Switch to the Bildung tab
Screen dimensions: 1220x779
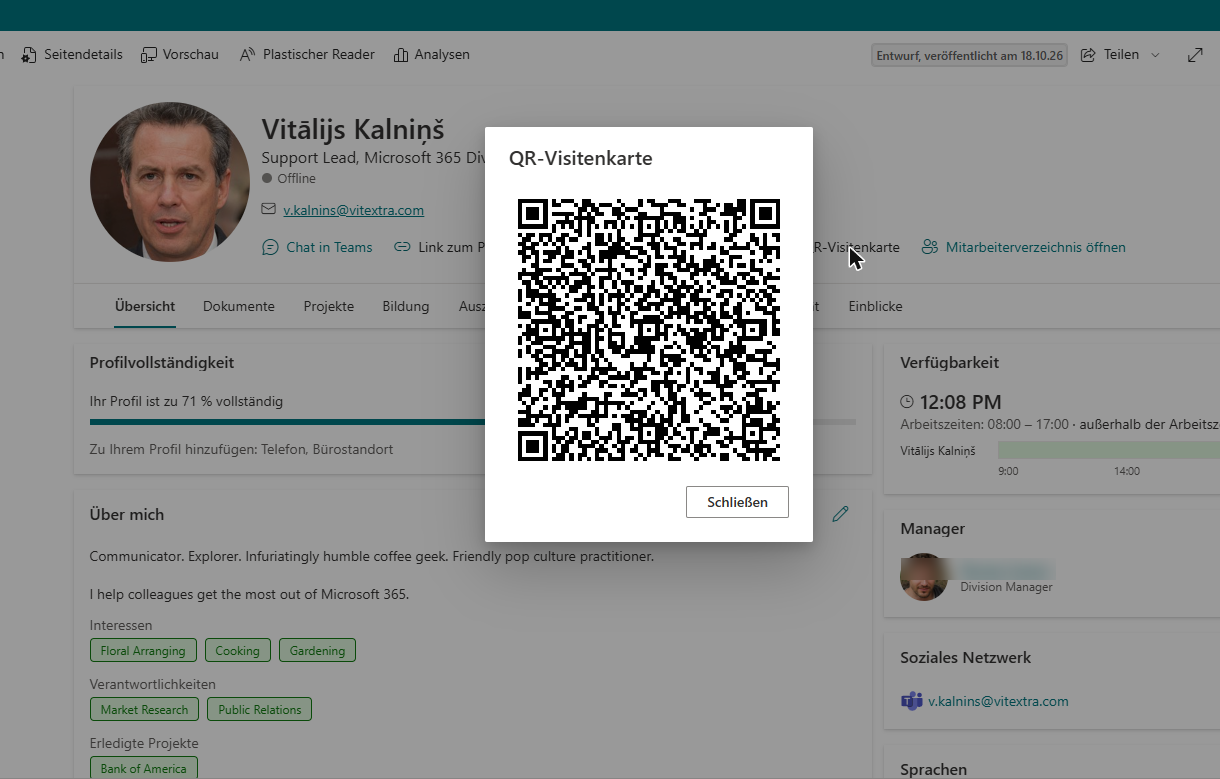pos(406,307)
